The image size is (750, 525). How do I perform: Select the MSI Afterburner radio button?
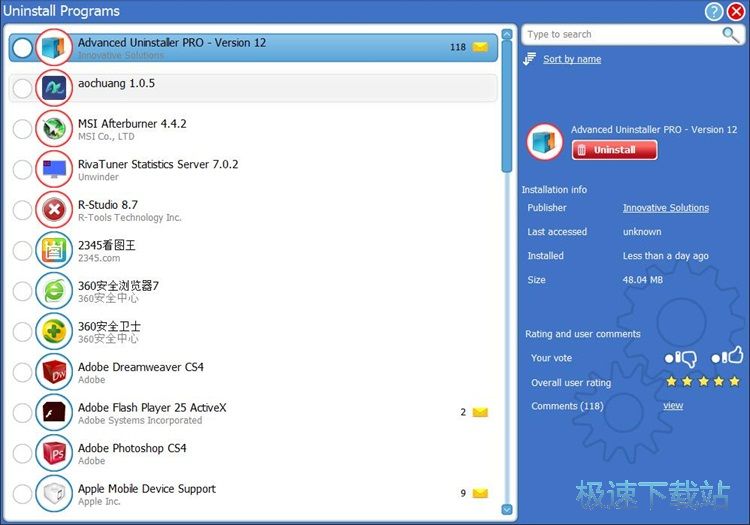coord(22,129)
